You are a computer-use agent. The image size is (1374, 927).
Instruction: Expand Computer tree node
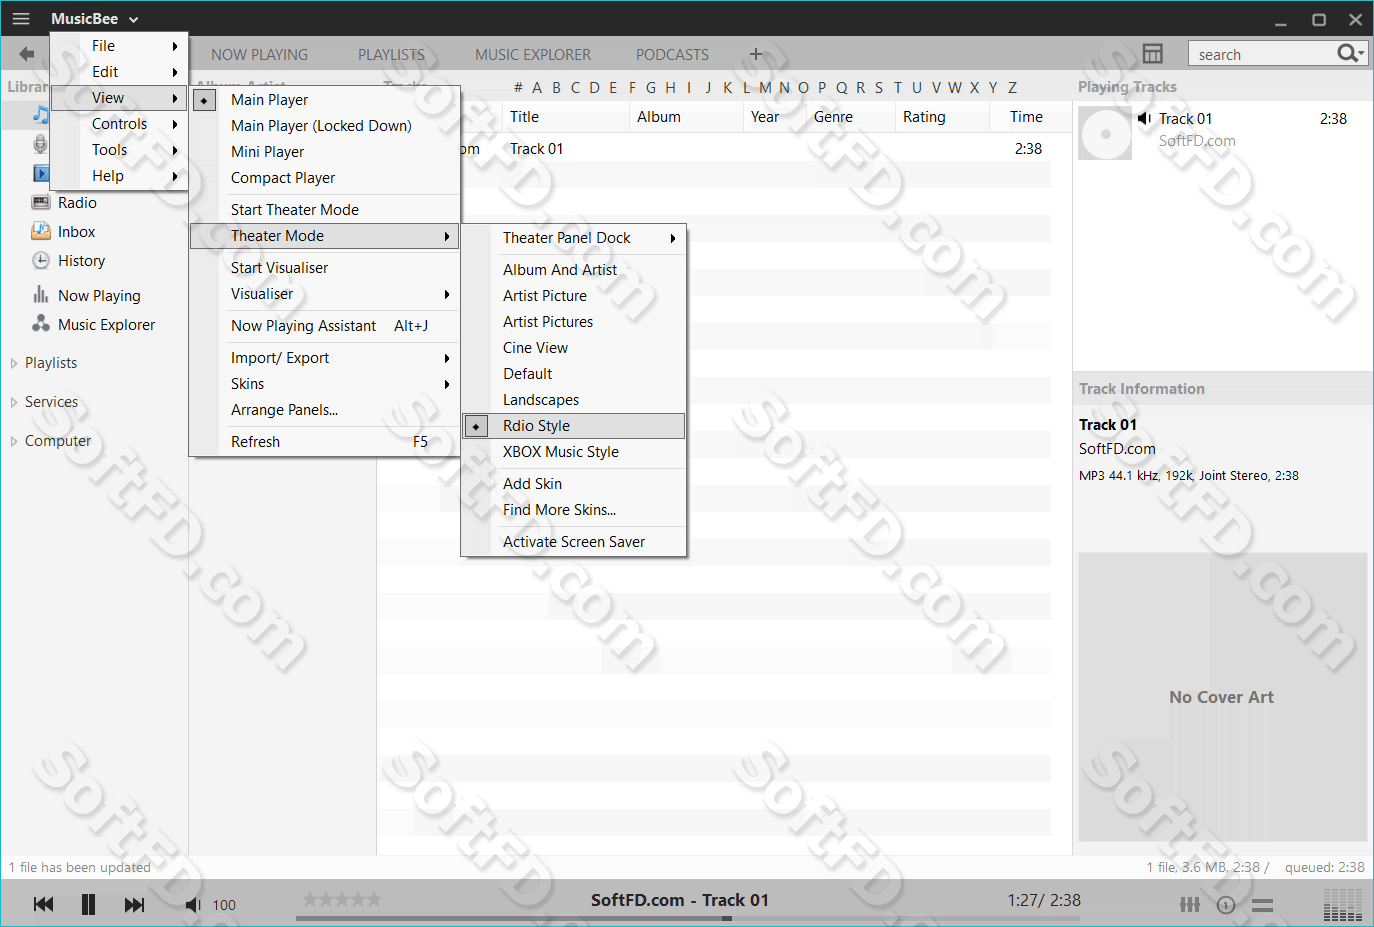pos(14,441)
